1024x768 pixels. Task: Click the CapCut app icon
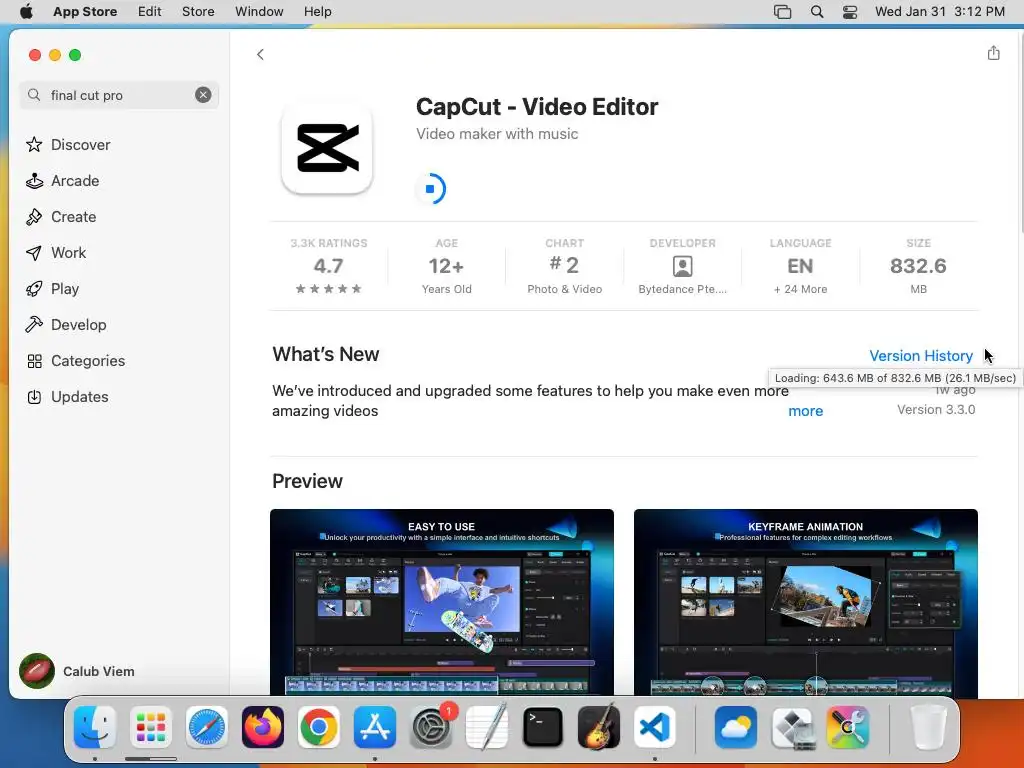(327, 148)
